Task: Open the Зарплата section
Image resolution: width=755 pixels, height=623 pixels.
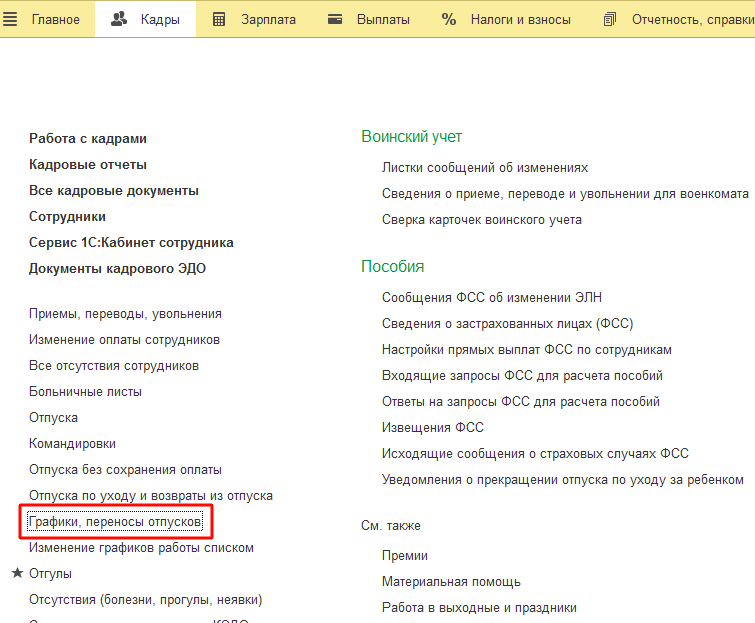Action: coord(268,19)
